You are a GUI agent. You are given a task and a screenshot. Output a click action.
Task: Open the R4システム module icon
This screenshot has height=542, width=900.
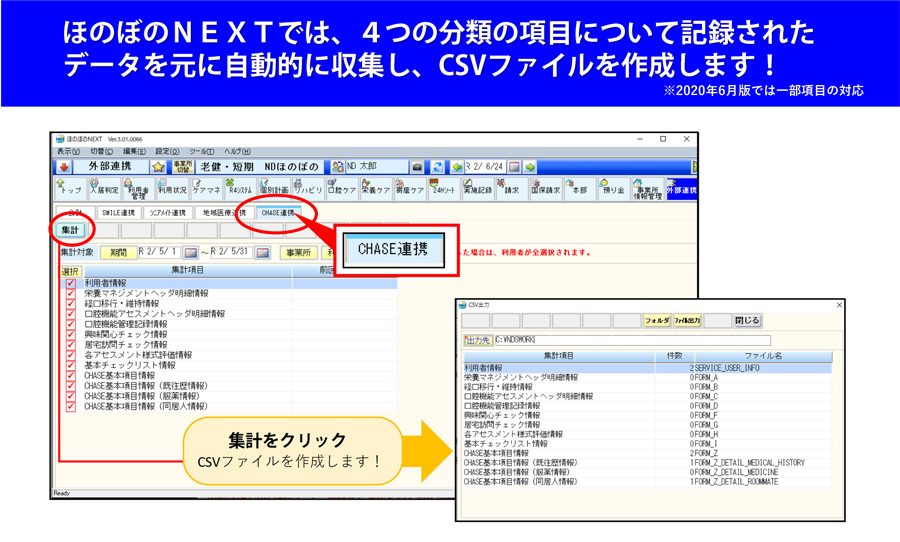pos(240,189)
